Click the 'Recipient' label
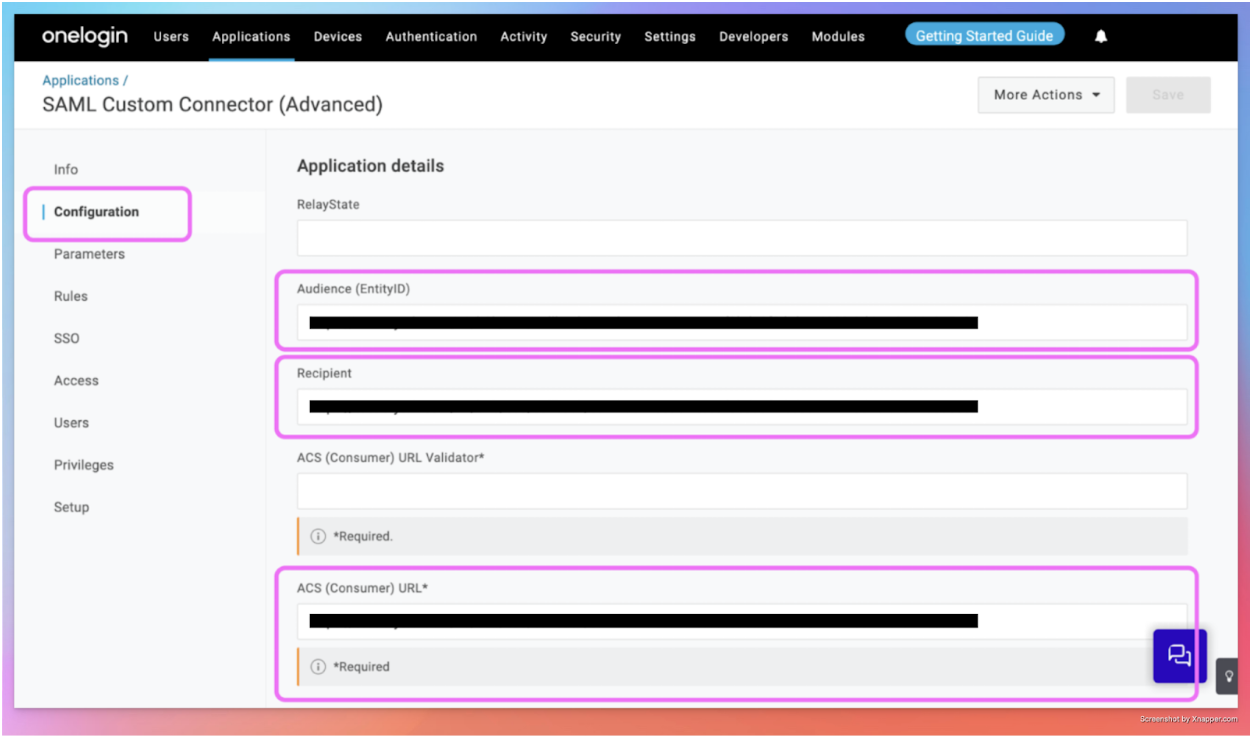 (324, 373)
